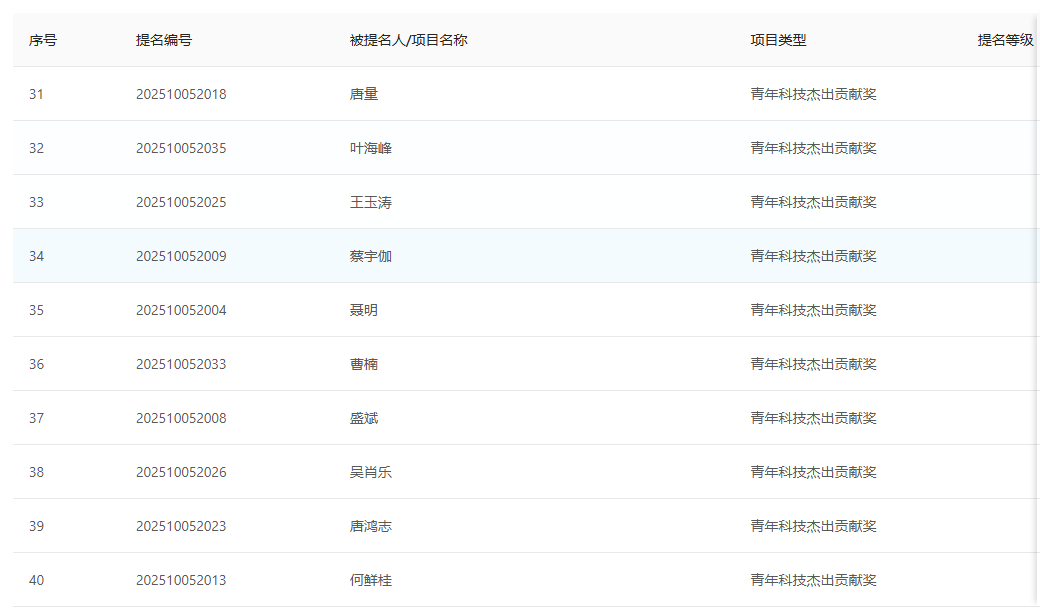Image resolution: width=1040 pixels, height=616 pixels.
Task: Click 青年科技杰出贡献奖 in row 40
Action: 813,580
